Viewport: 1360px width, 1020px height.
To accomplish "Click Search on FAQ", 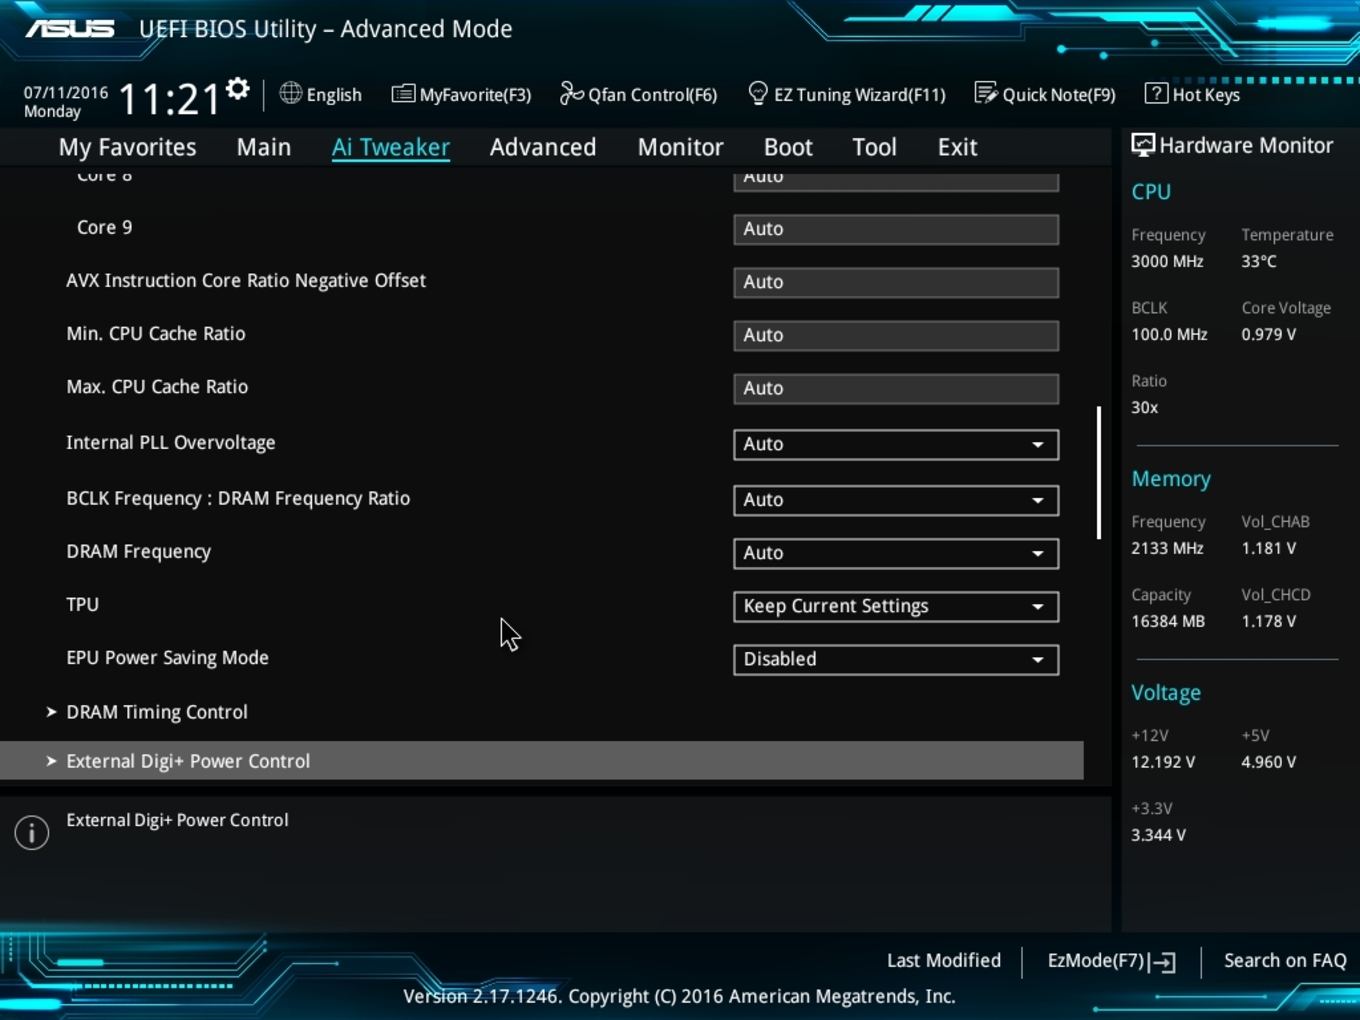I will 1285,960.
